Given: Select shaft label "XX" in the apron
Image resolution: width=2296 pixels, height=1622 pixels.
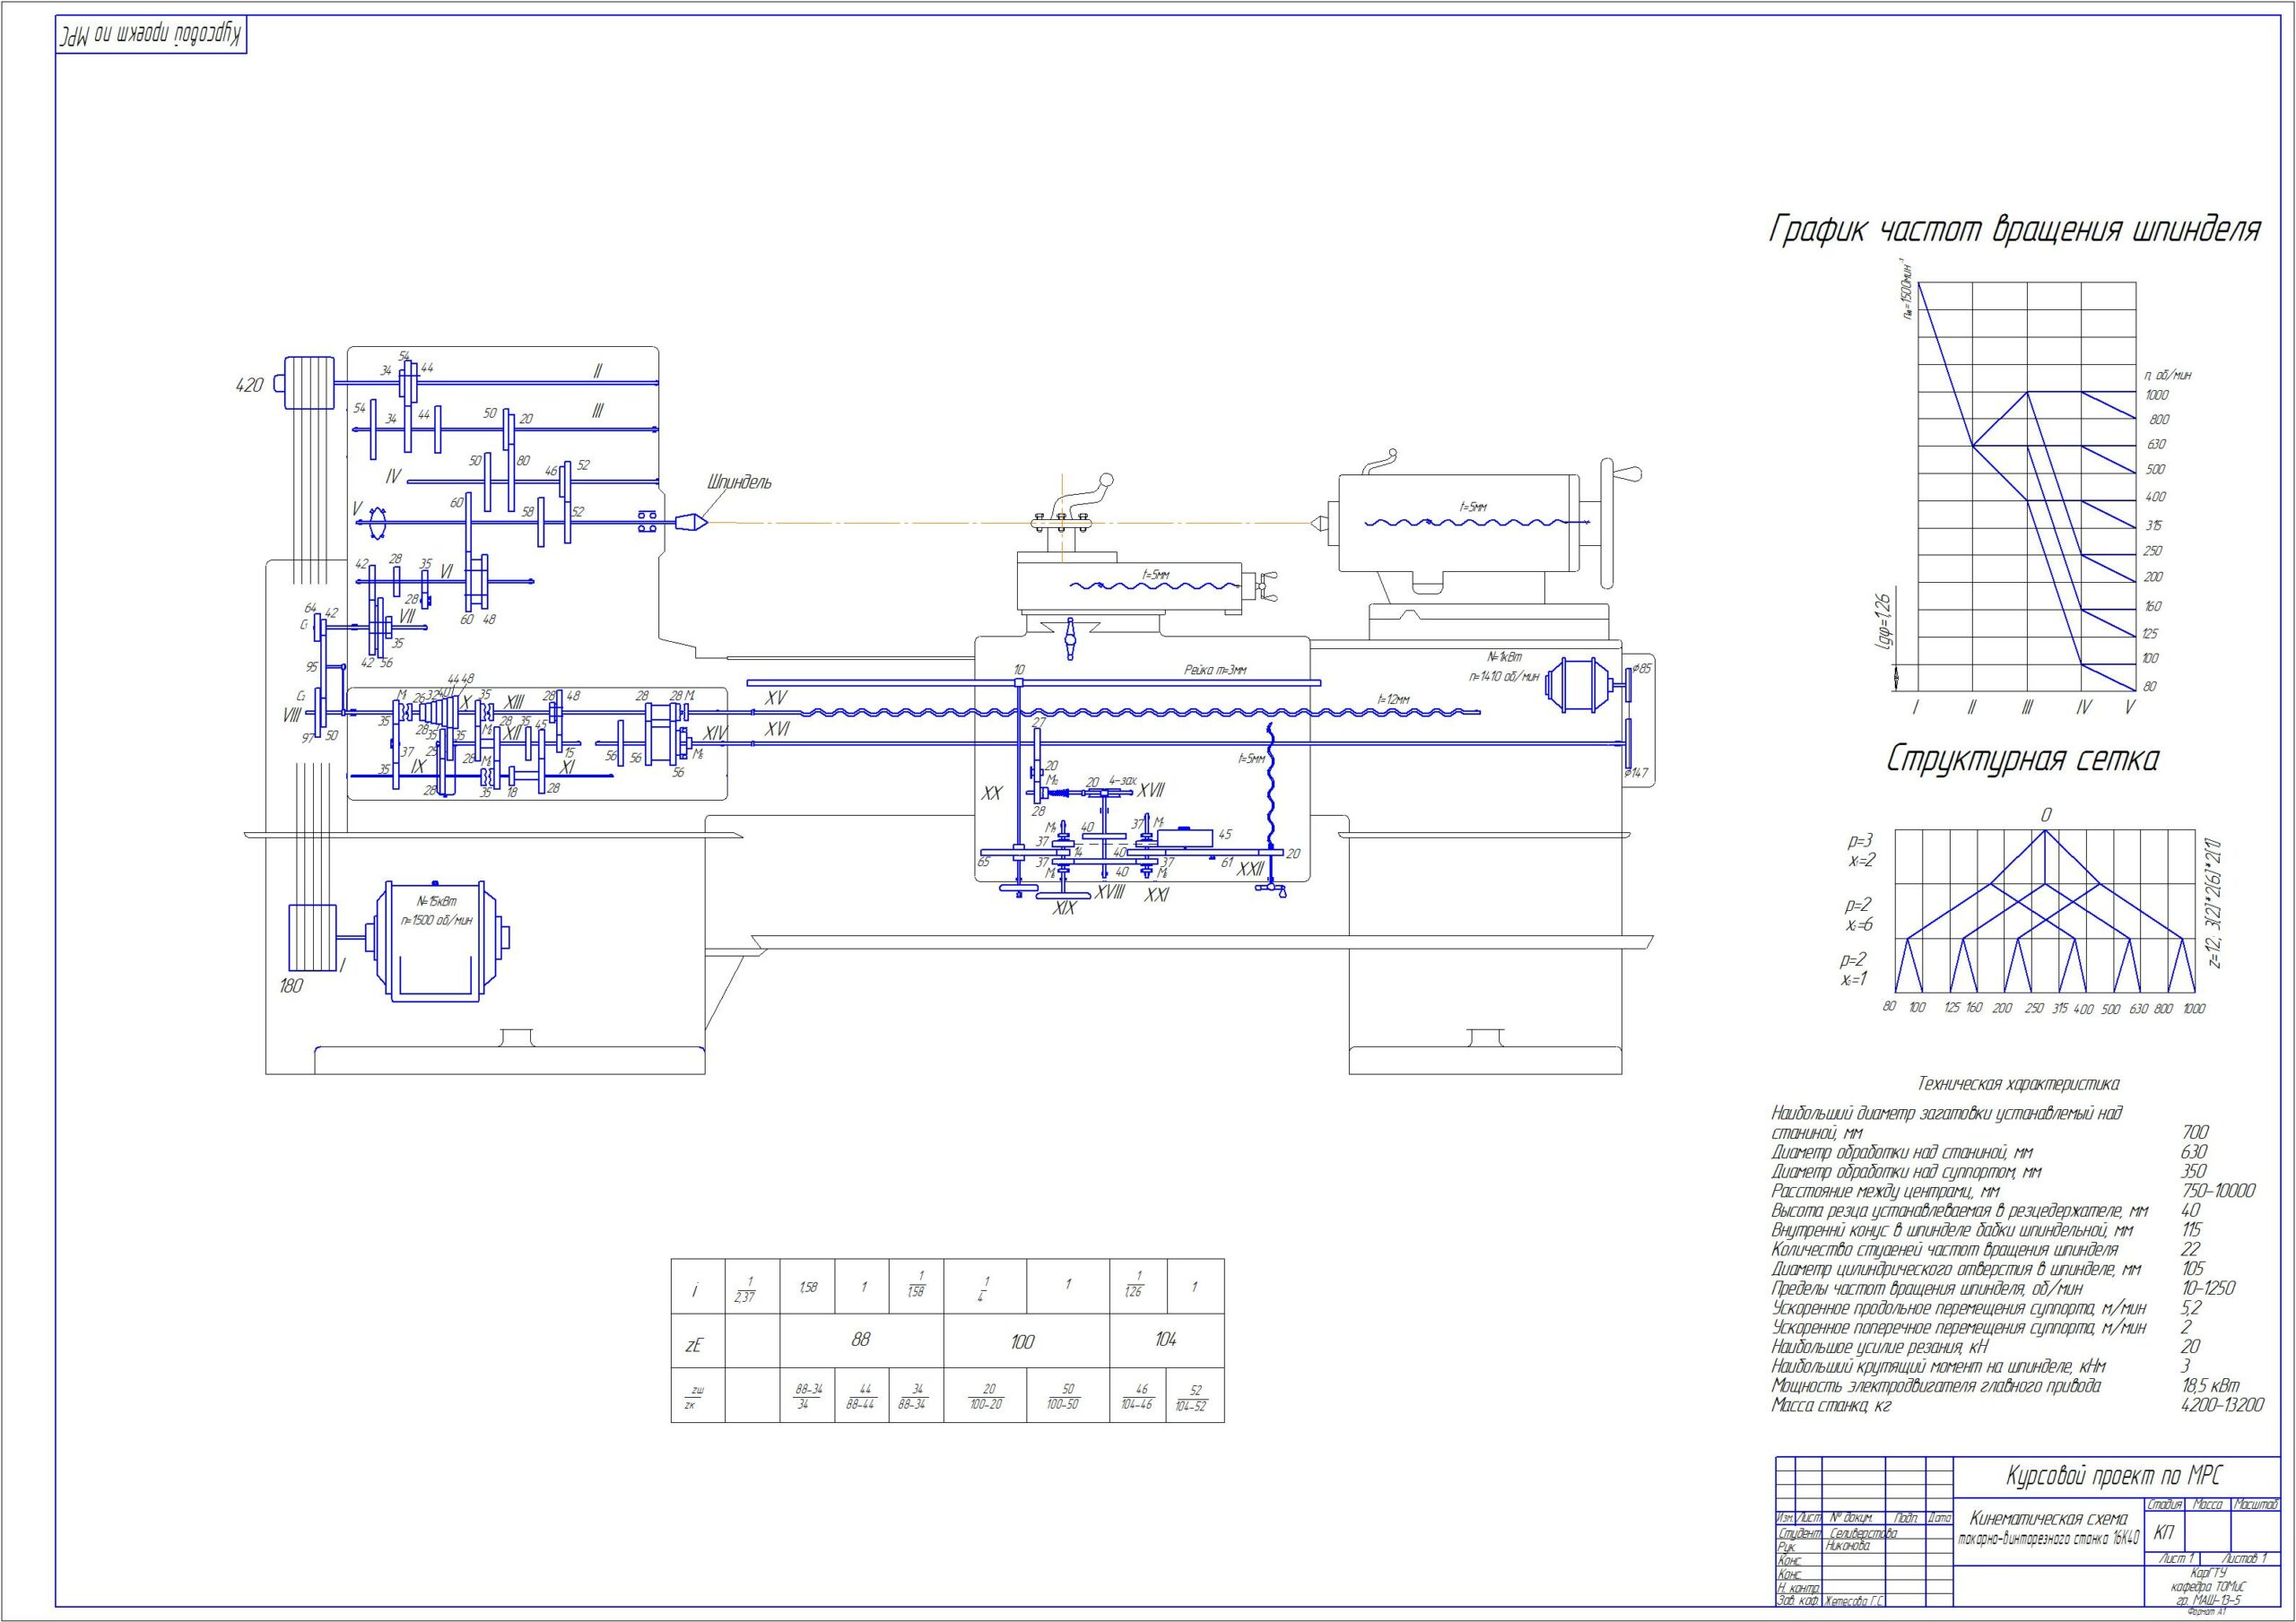Looking at the screenshot, I should click(x=991, y=793).
